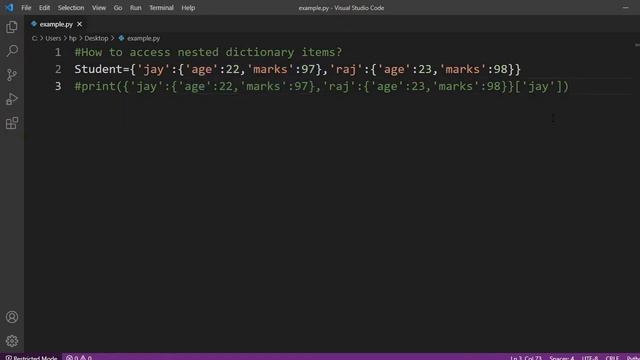640x360 pixels.
Task: Click the hp breadcrumb segment
Action: point(73,38)
